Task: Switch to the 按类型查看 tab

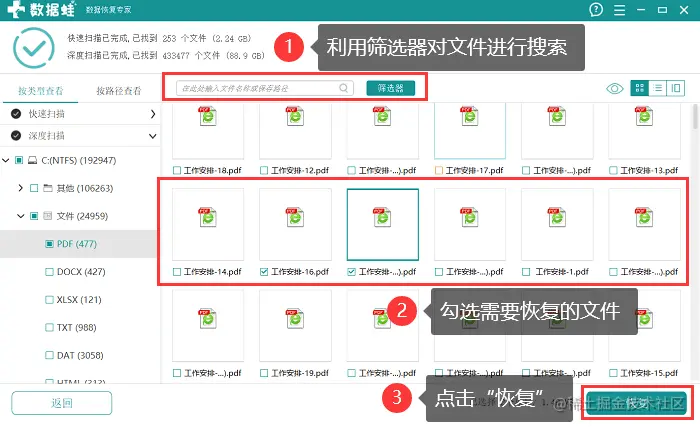Action: [41, 91]
